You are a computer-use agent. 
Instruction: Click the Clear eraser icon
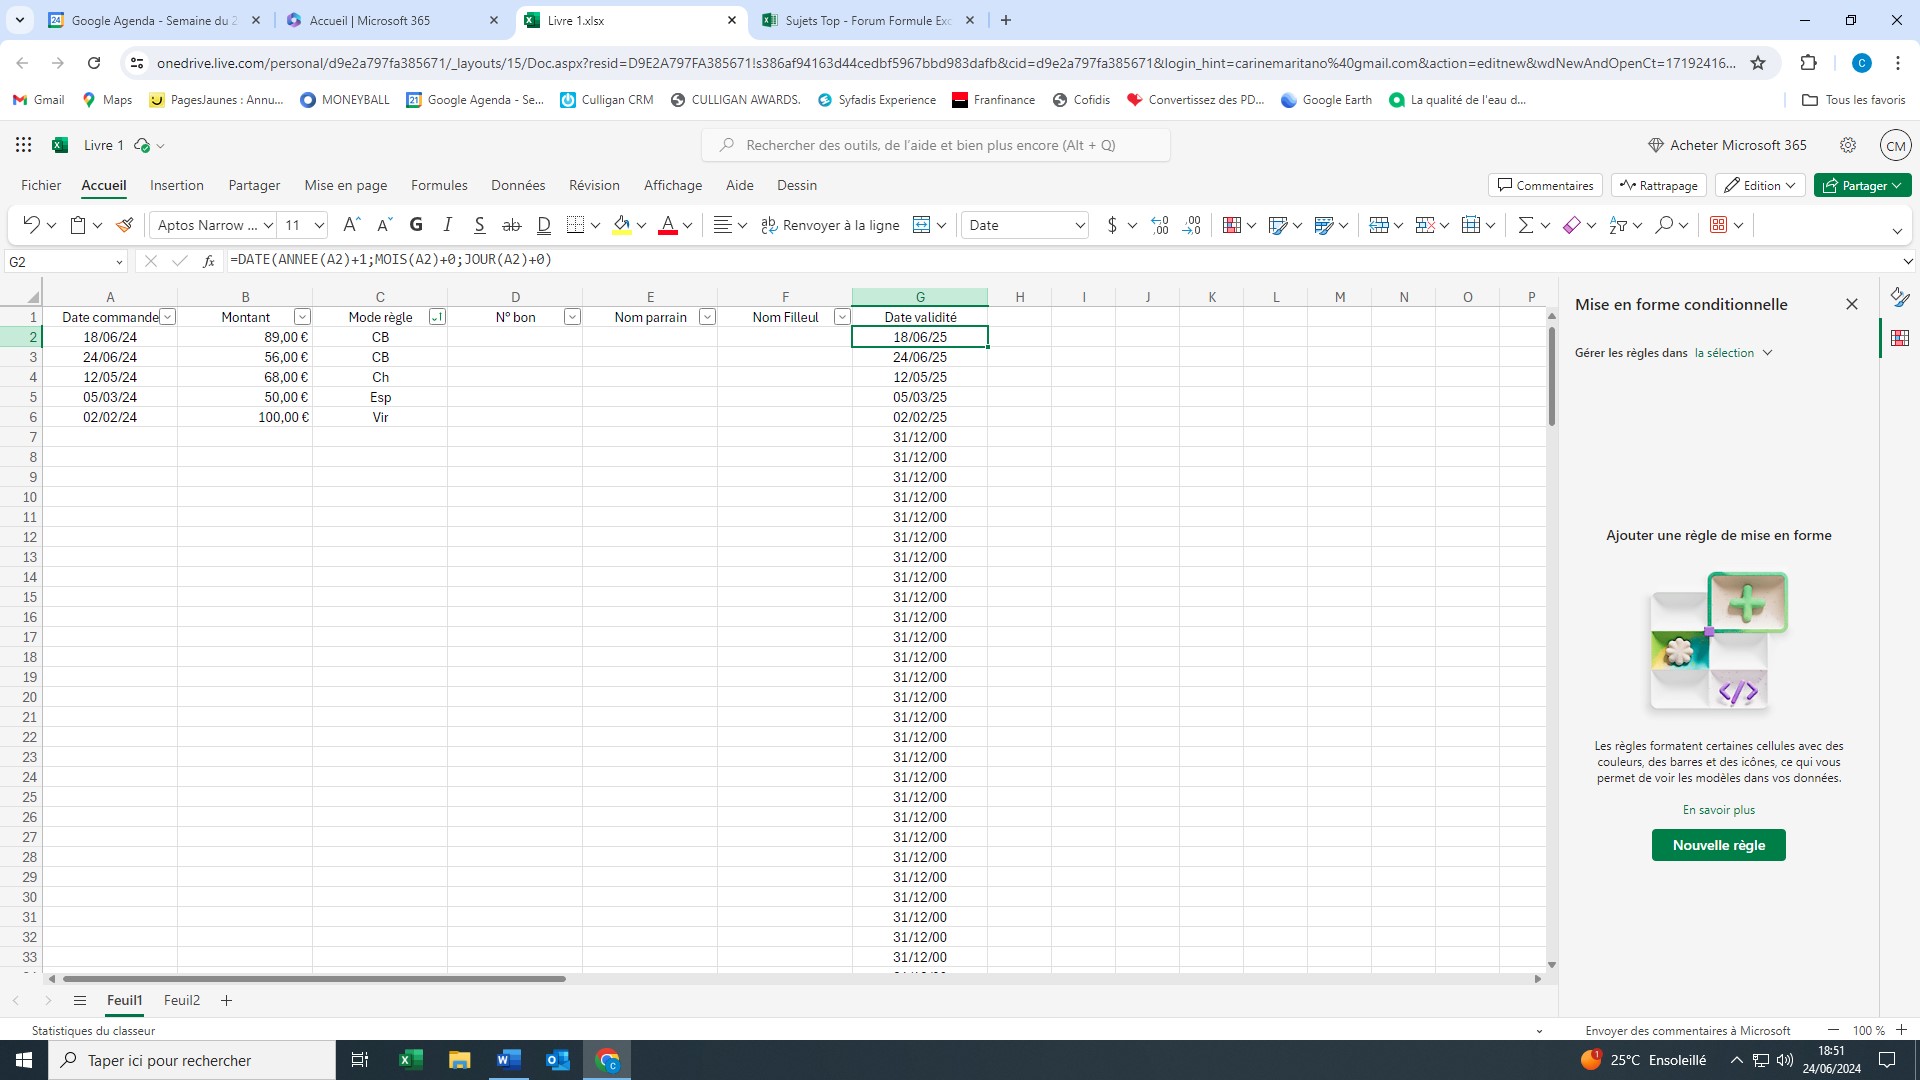click(1572, 225)
